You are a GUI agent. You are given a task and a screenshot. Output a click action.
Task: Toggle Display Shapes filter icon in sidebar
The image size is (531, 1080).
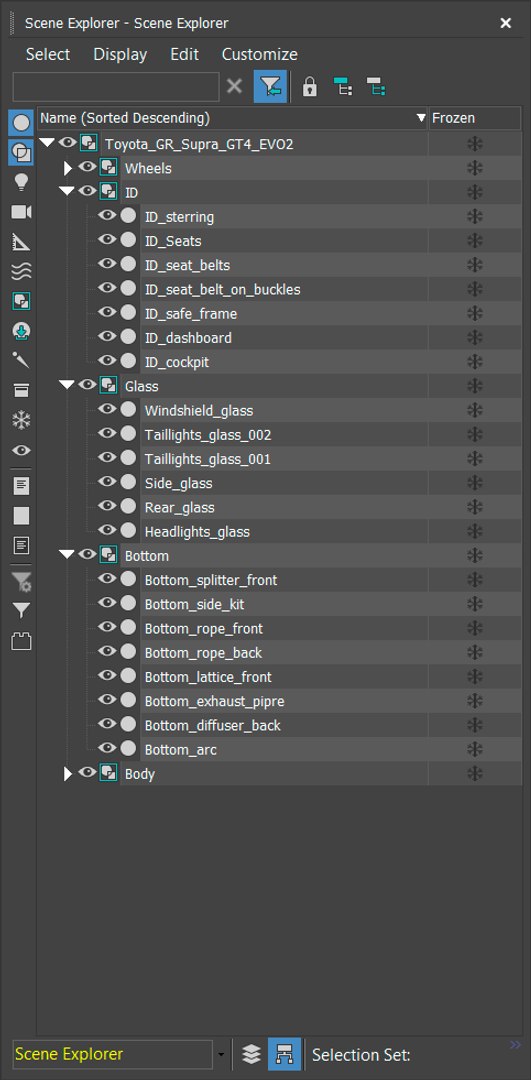[x=21, y=153]
